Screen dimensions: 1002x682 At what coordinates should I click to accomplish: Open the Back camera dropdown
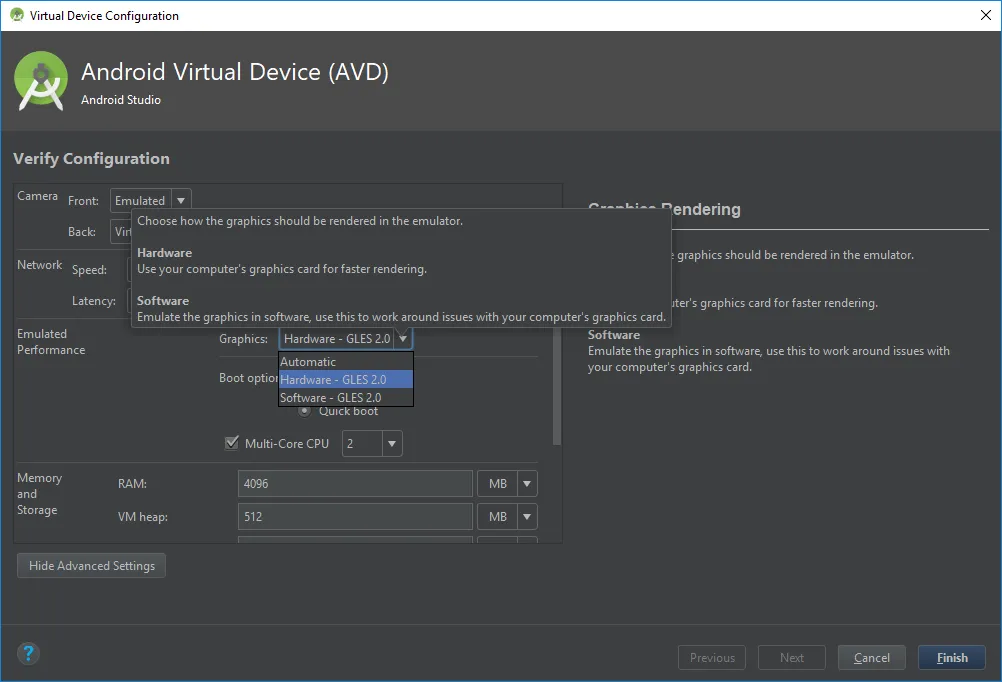point(121,231)
